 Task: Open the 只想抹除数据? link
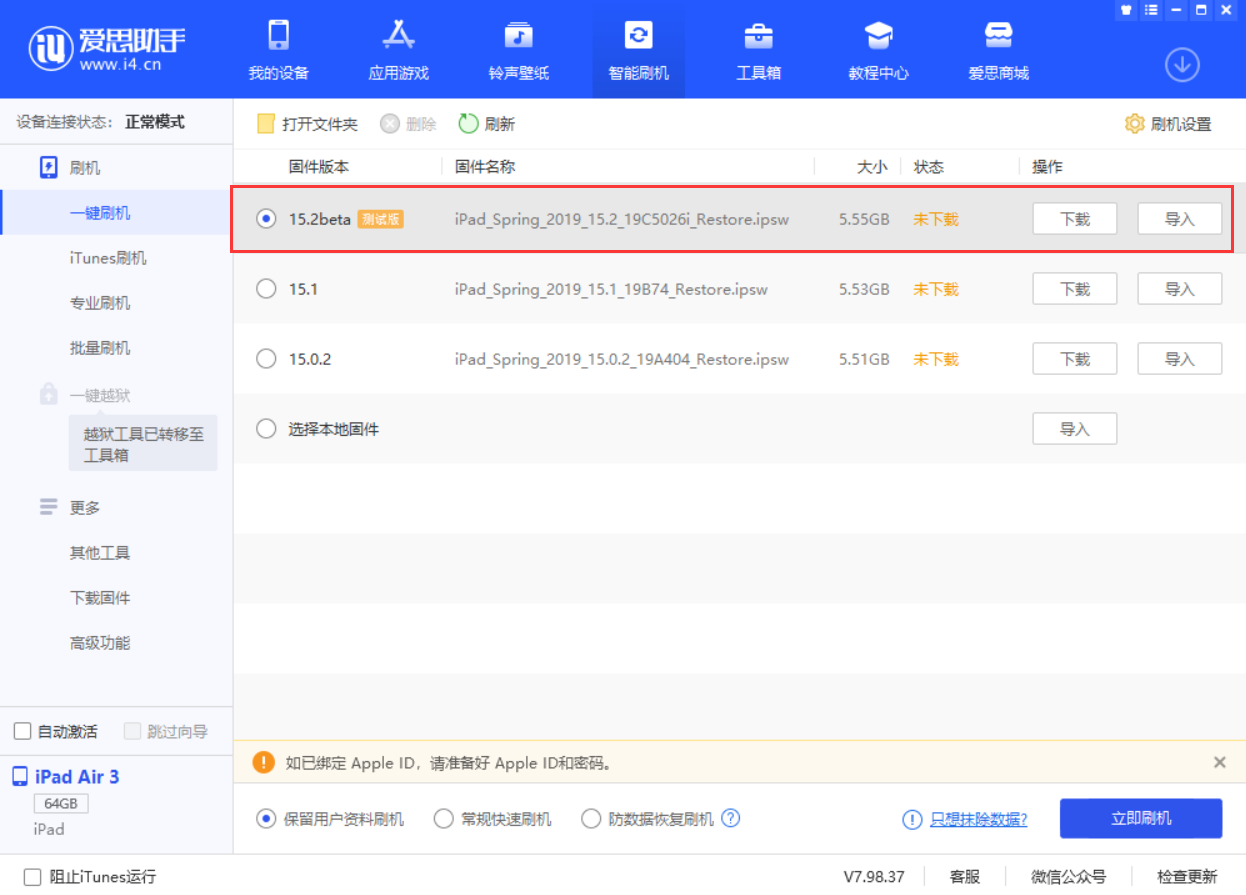tap(979, 819)
